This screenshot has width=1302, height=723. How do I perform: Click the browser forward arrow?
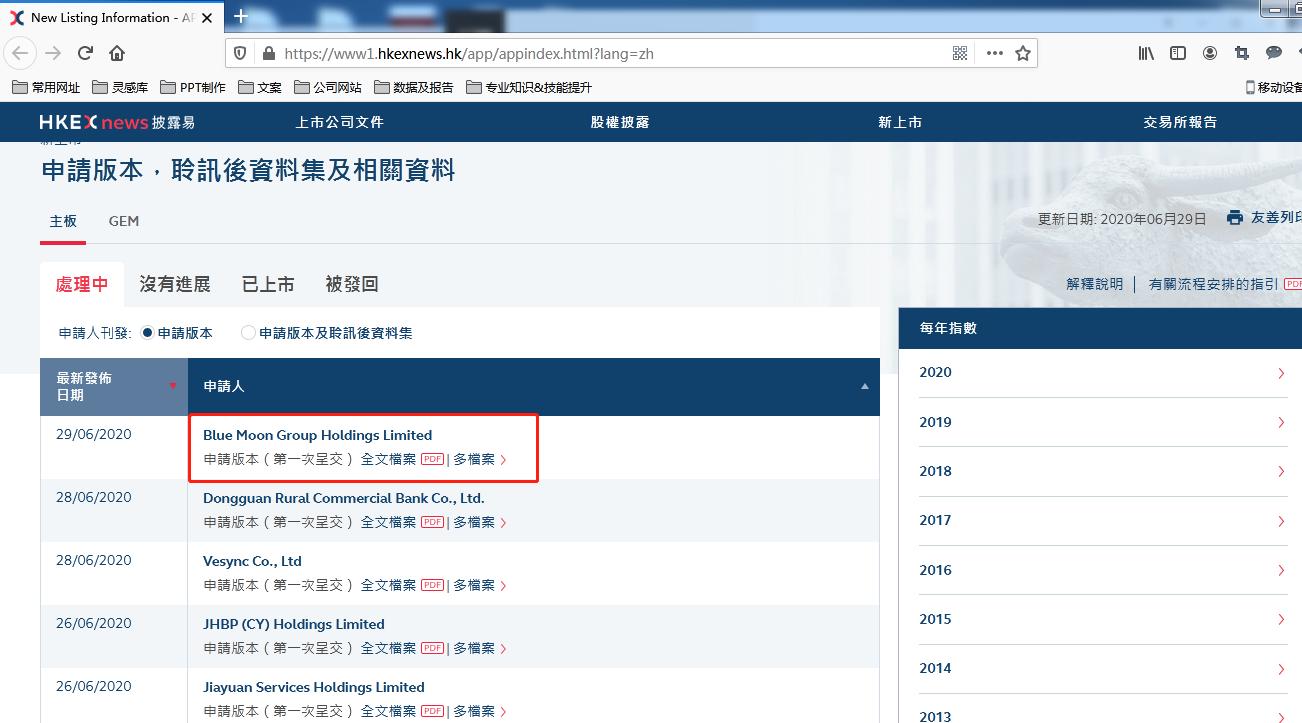[x=53, y=53]
